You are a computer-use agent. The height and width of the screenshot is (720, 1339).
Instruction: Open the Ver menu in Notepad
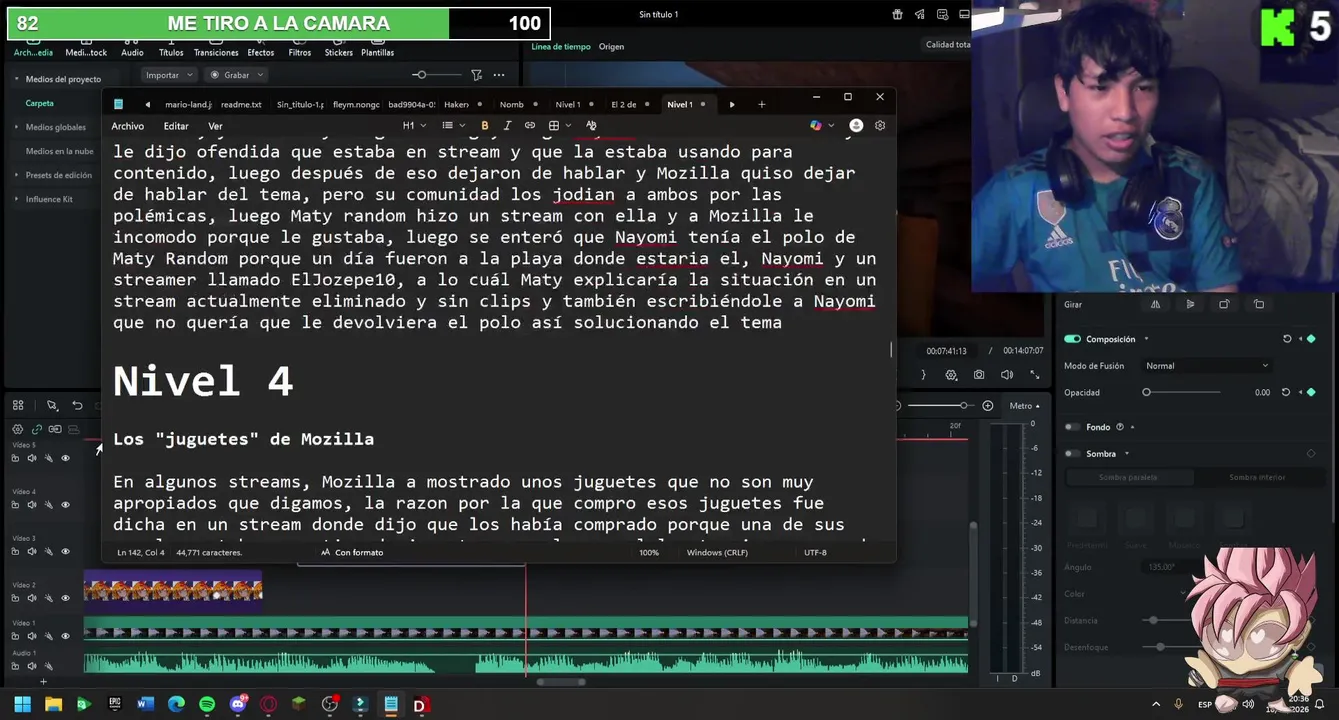(x=215, y=126)
